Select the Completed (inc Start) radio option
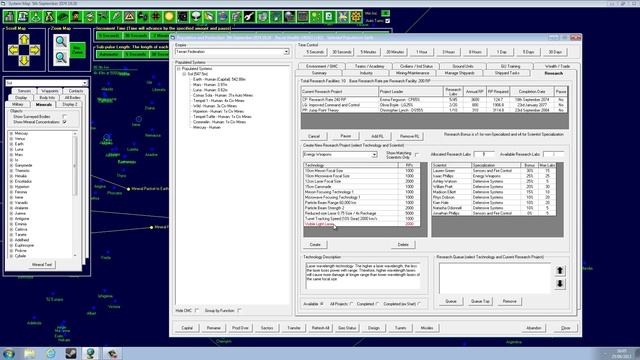The image size is (640, 360). [419, 304]
